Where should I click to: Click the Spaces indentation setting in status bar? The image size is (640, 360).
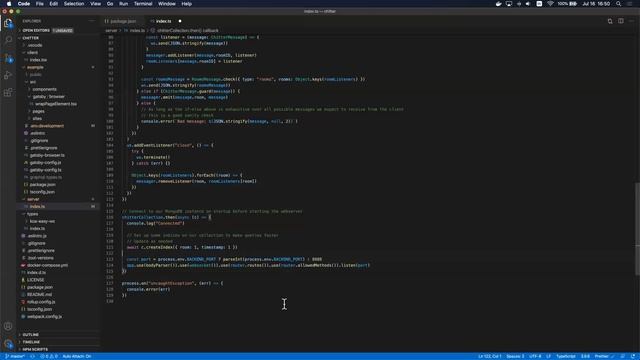tap(515, 356)
